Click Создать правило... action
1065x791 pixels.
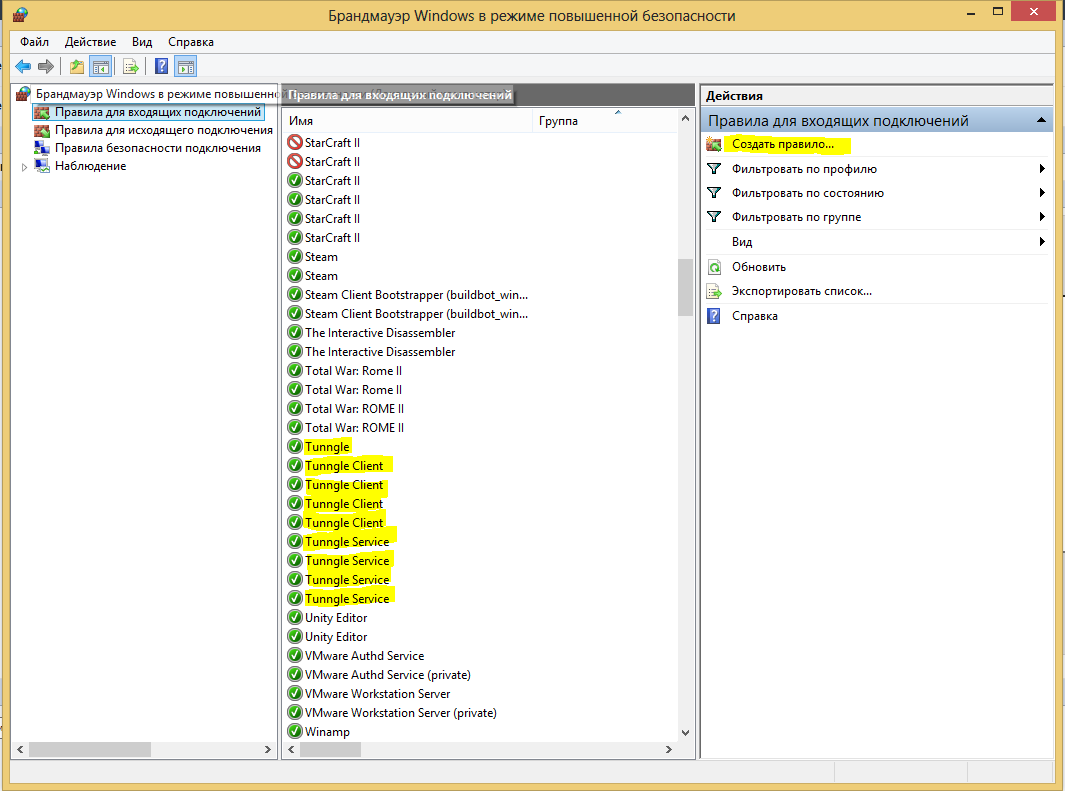pyautogui.click(x=782, y=144)
